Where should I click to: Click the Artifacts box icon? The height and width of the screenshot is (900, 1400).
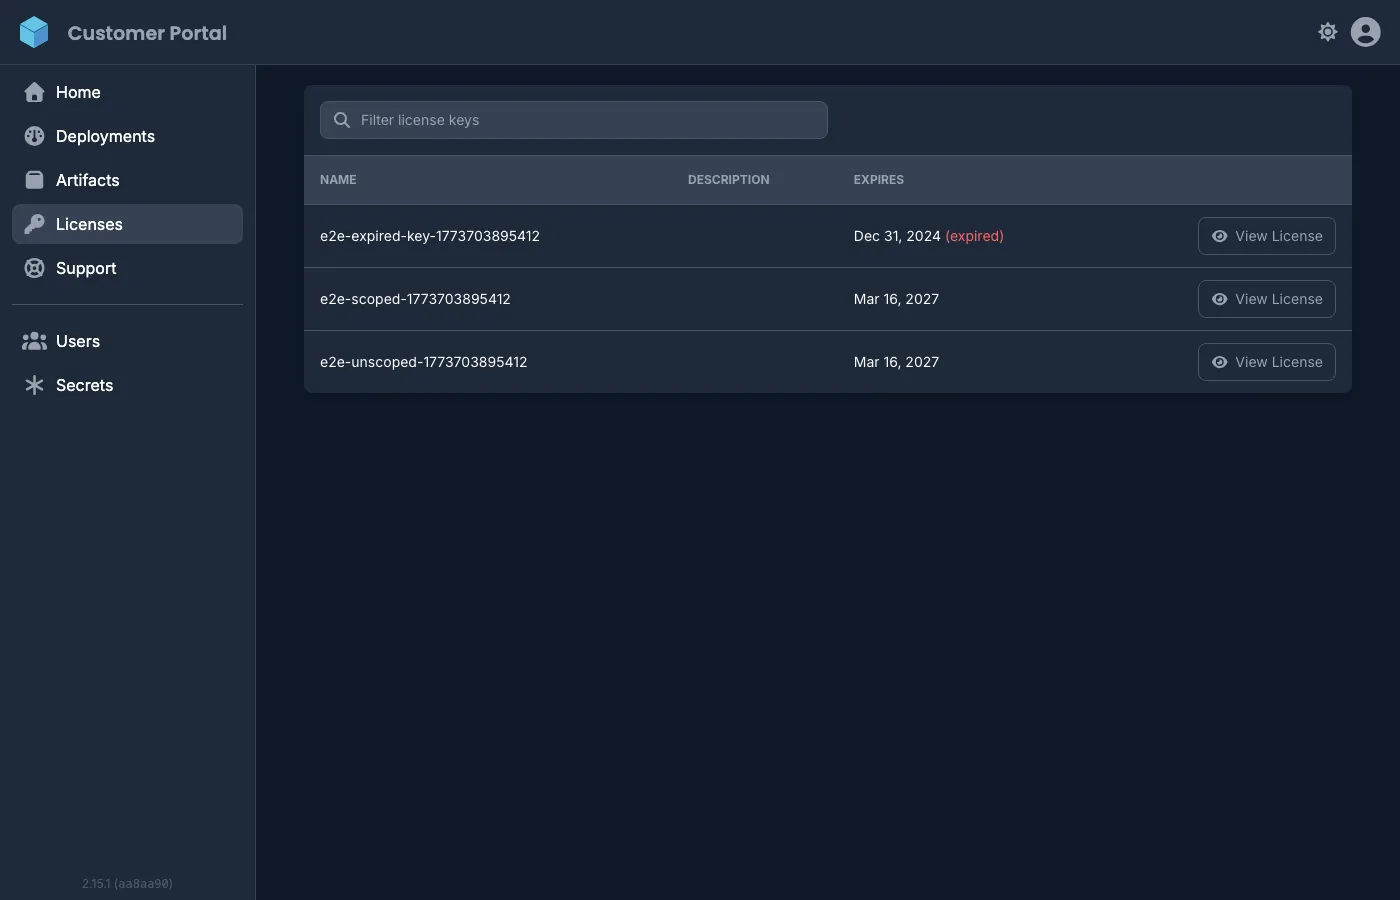35,180
